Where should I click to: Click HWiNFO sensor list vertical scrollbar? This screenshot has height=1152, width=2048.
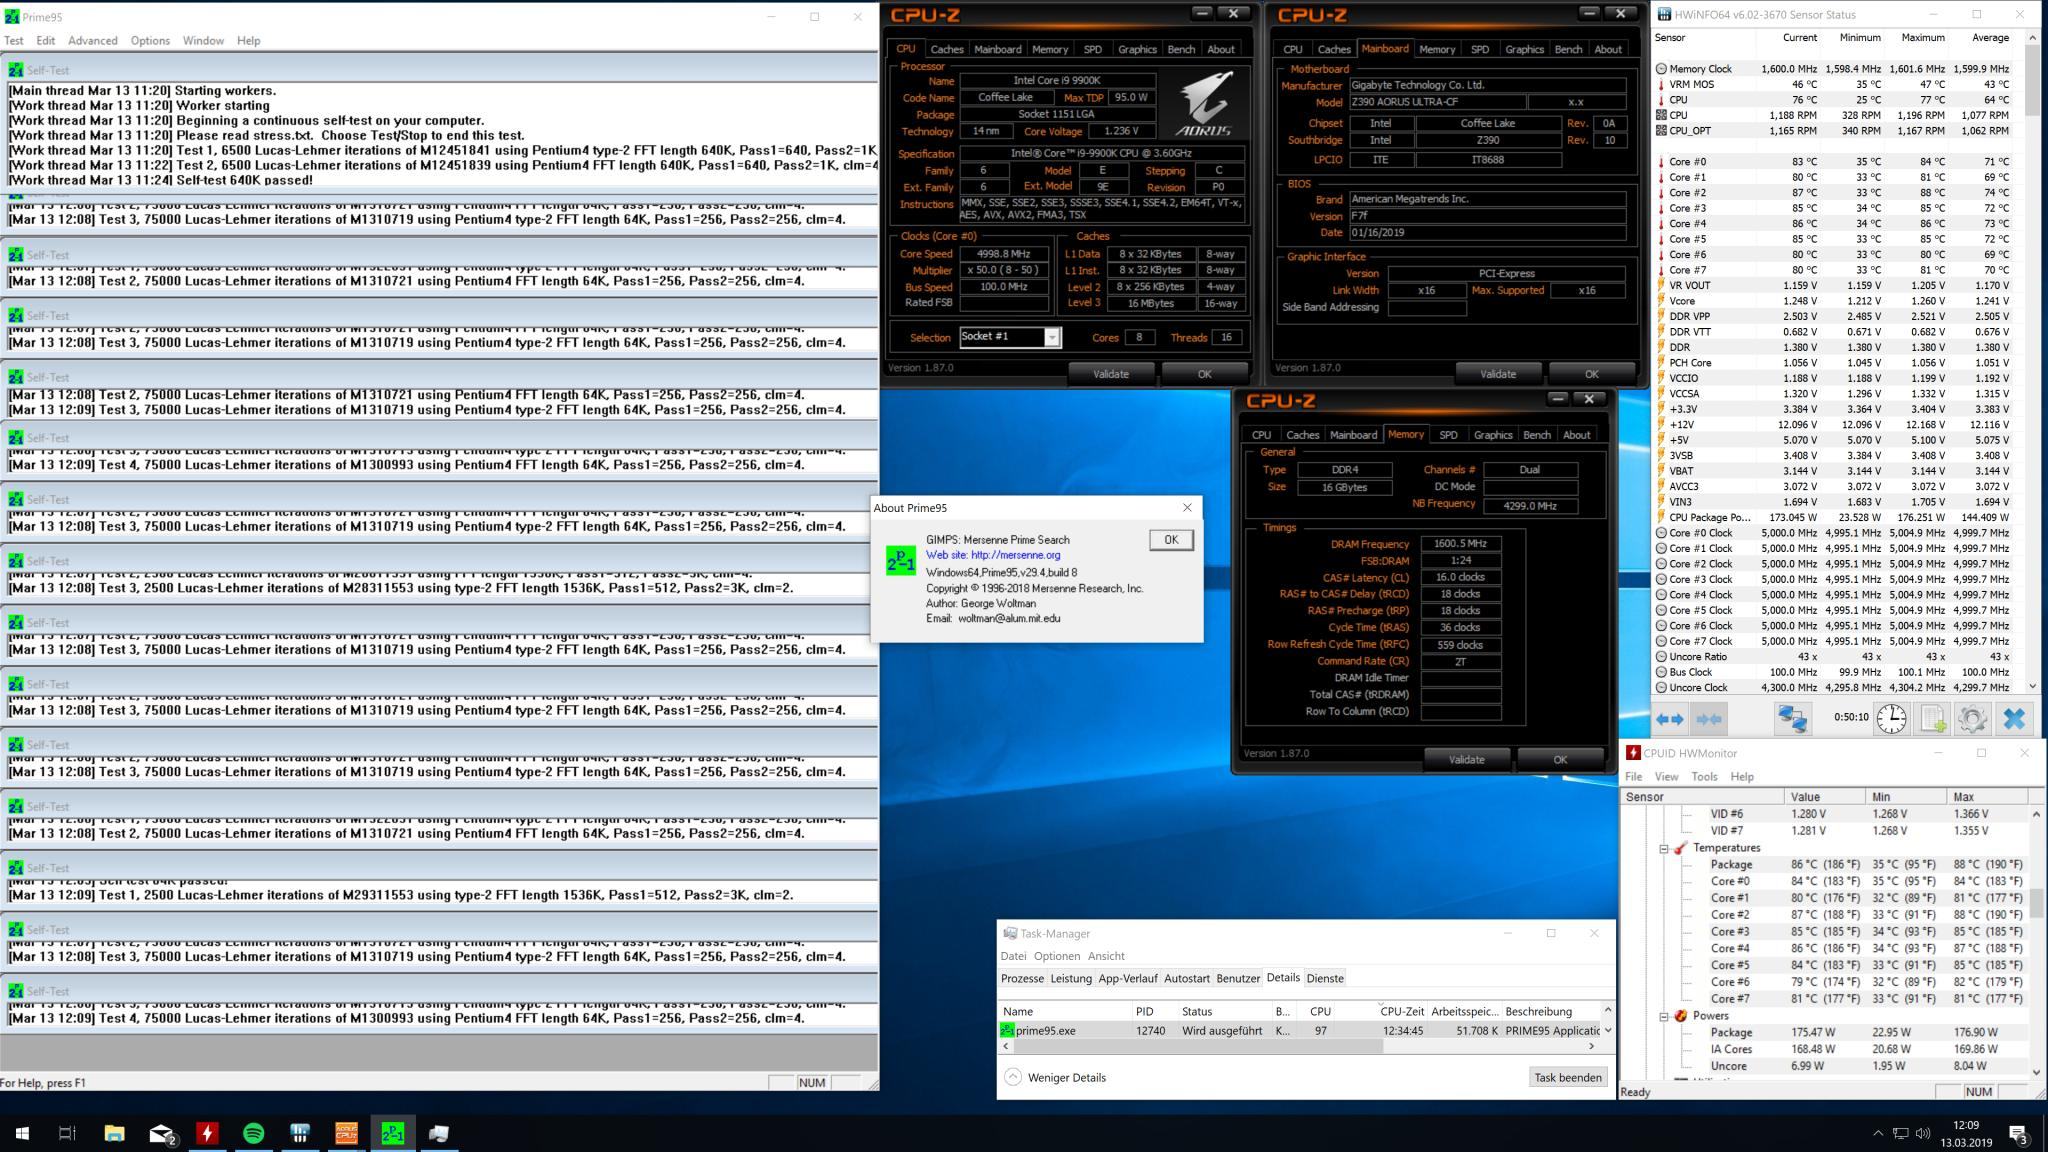click(x=2032, y=362)
